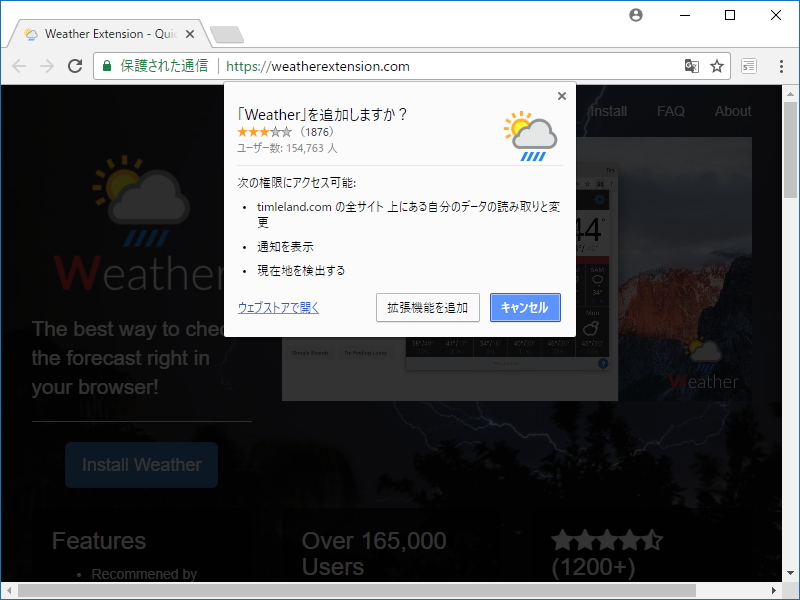Click the profile avatar in the title bar
The height and width of the screenshot is (600, 800).
click(636, 15)
